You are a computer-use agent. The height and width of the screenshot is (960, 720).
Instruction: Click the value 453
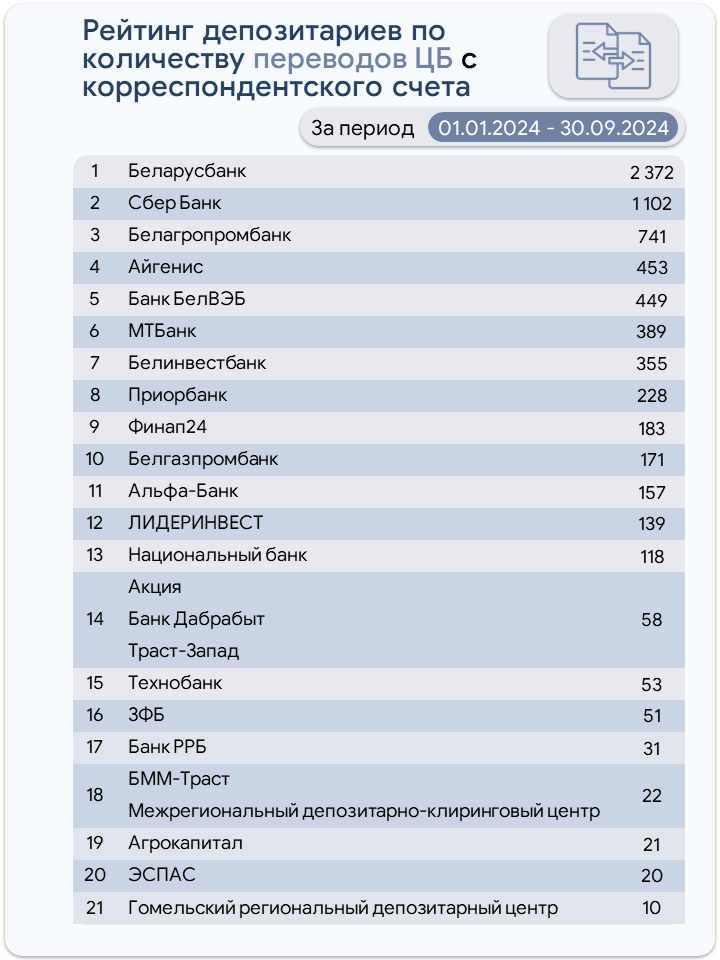[x=651, y=268]
